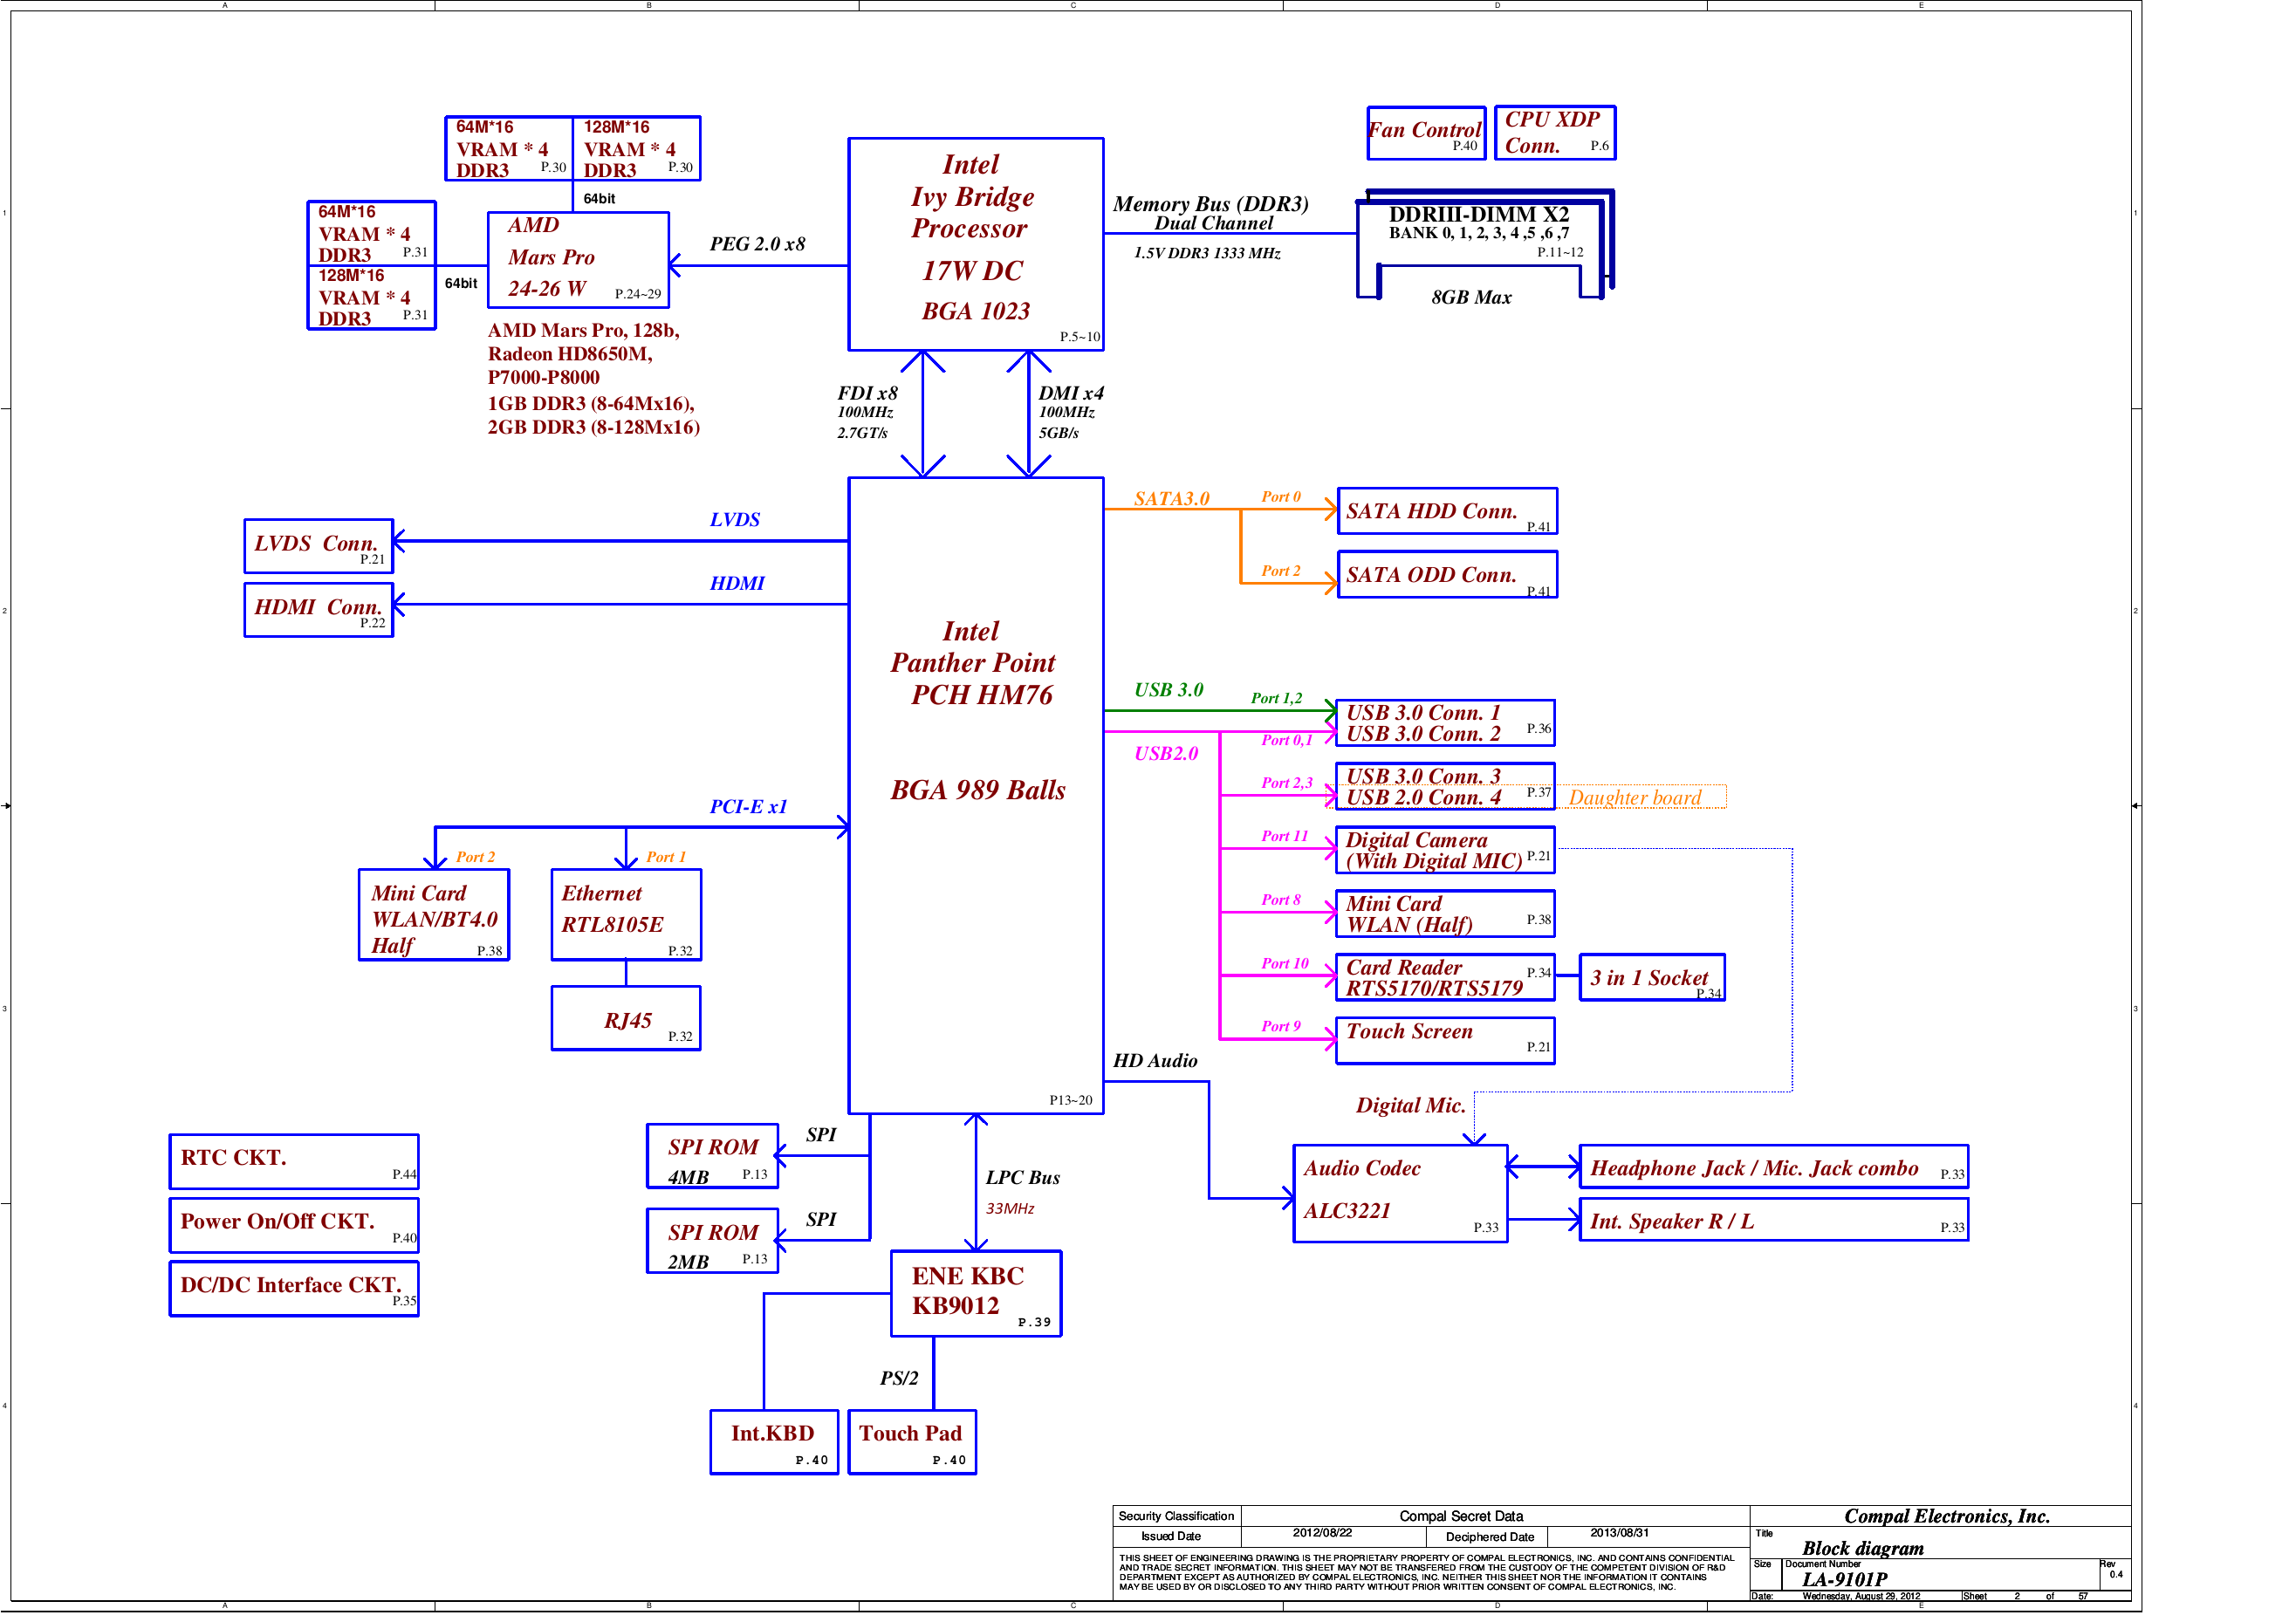The width and height of the screenshot is (2296, 1622).
Task: Click the SPI ROM 2MB block
Action: [712, 1242]
